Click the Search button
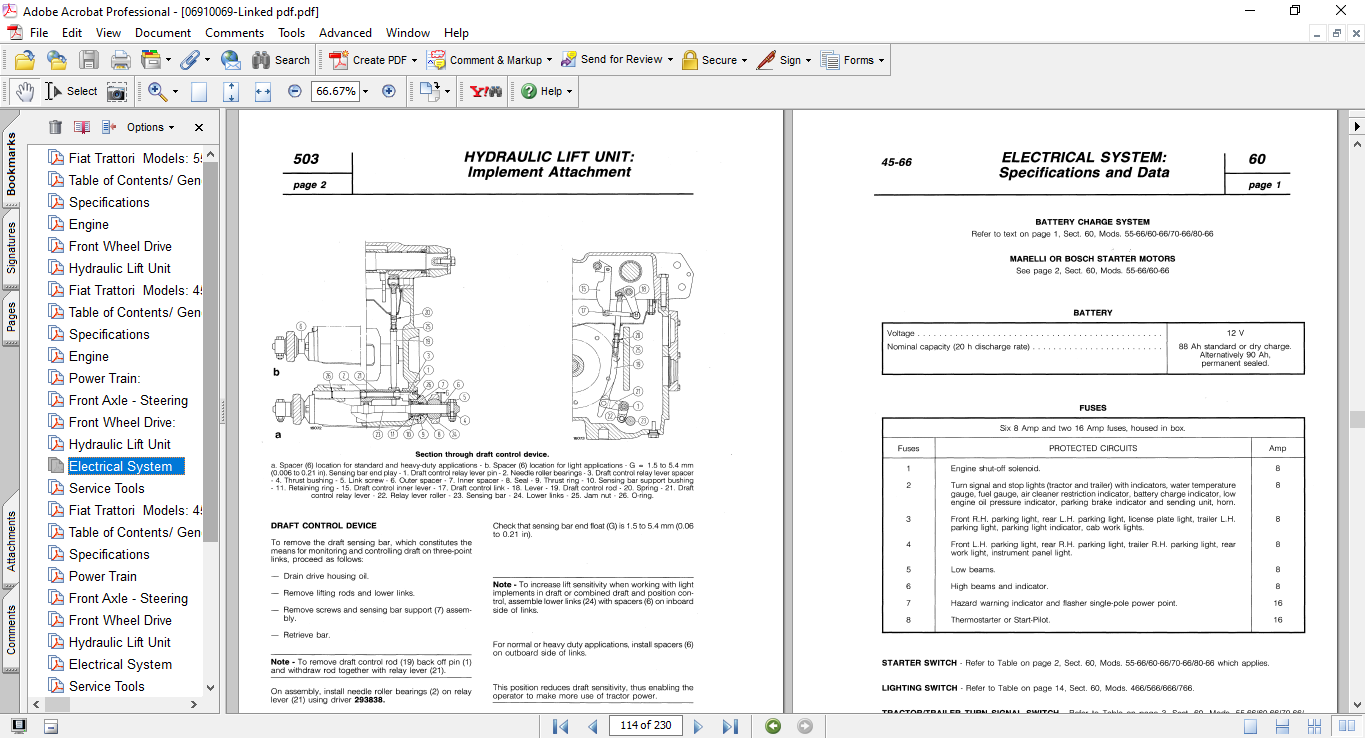 point(280,60)
